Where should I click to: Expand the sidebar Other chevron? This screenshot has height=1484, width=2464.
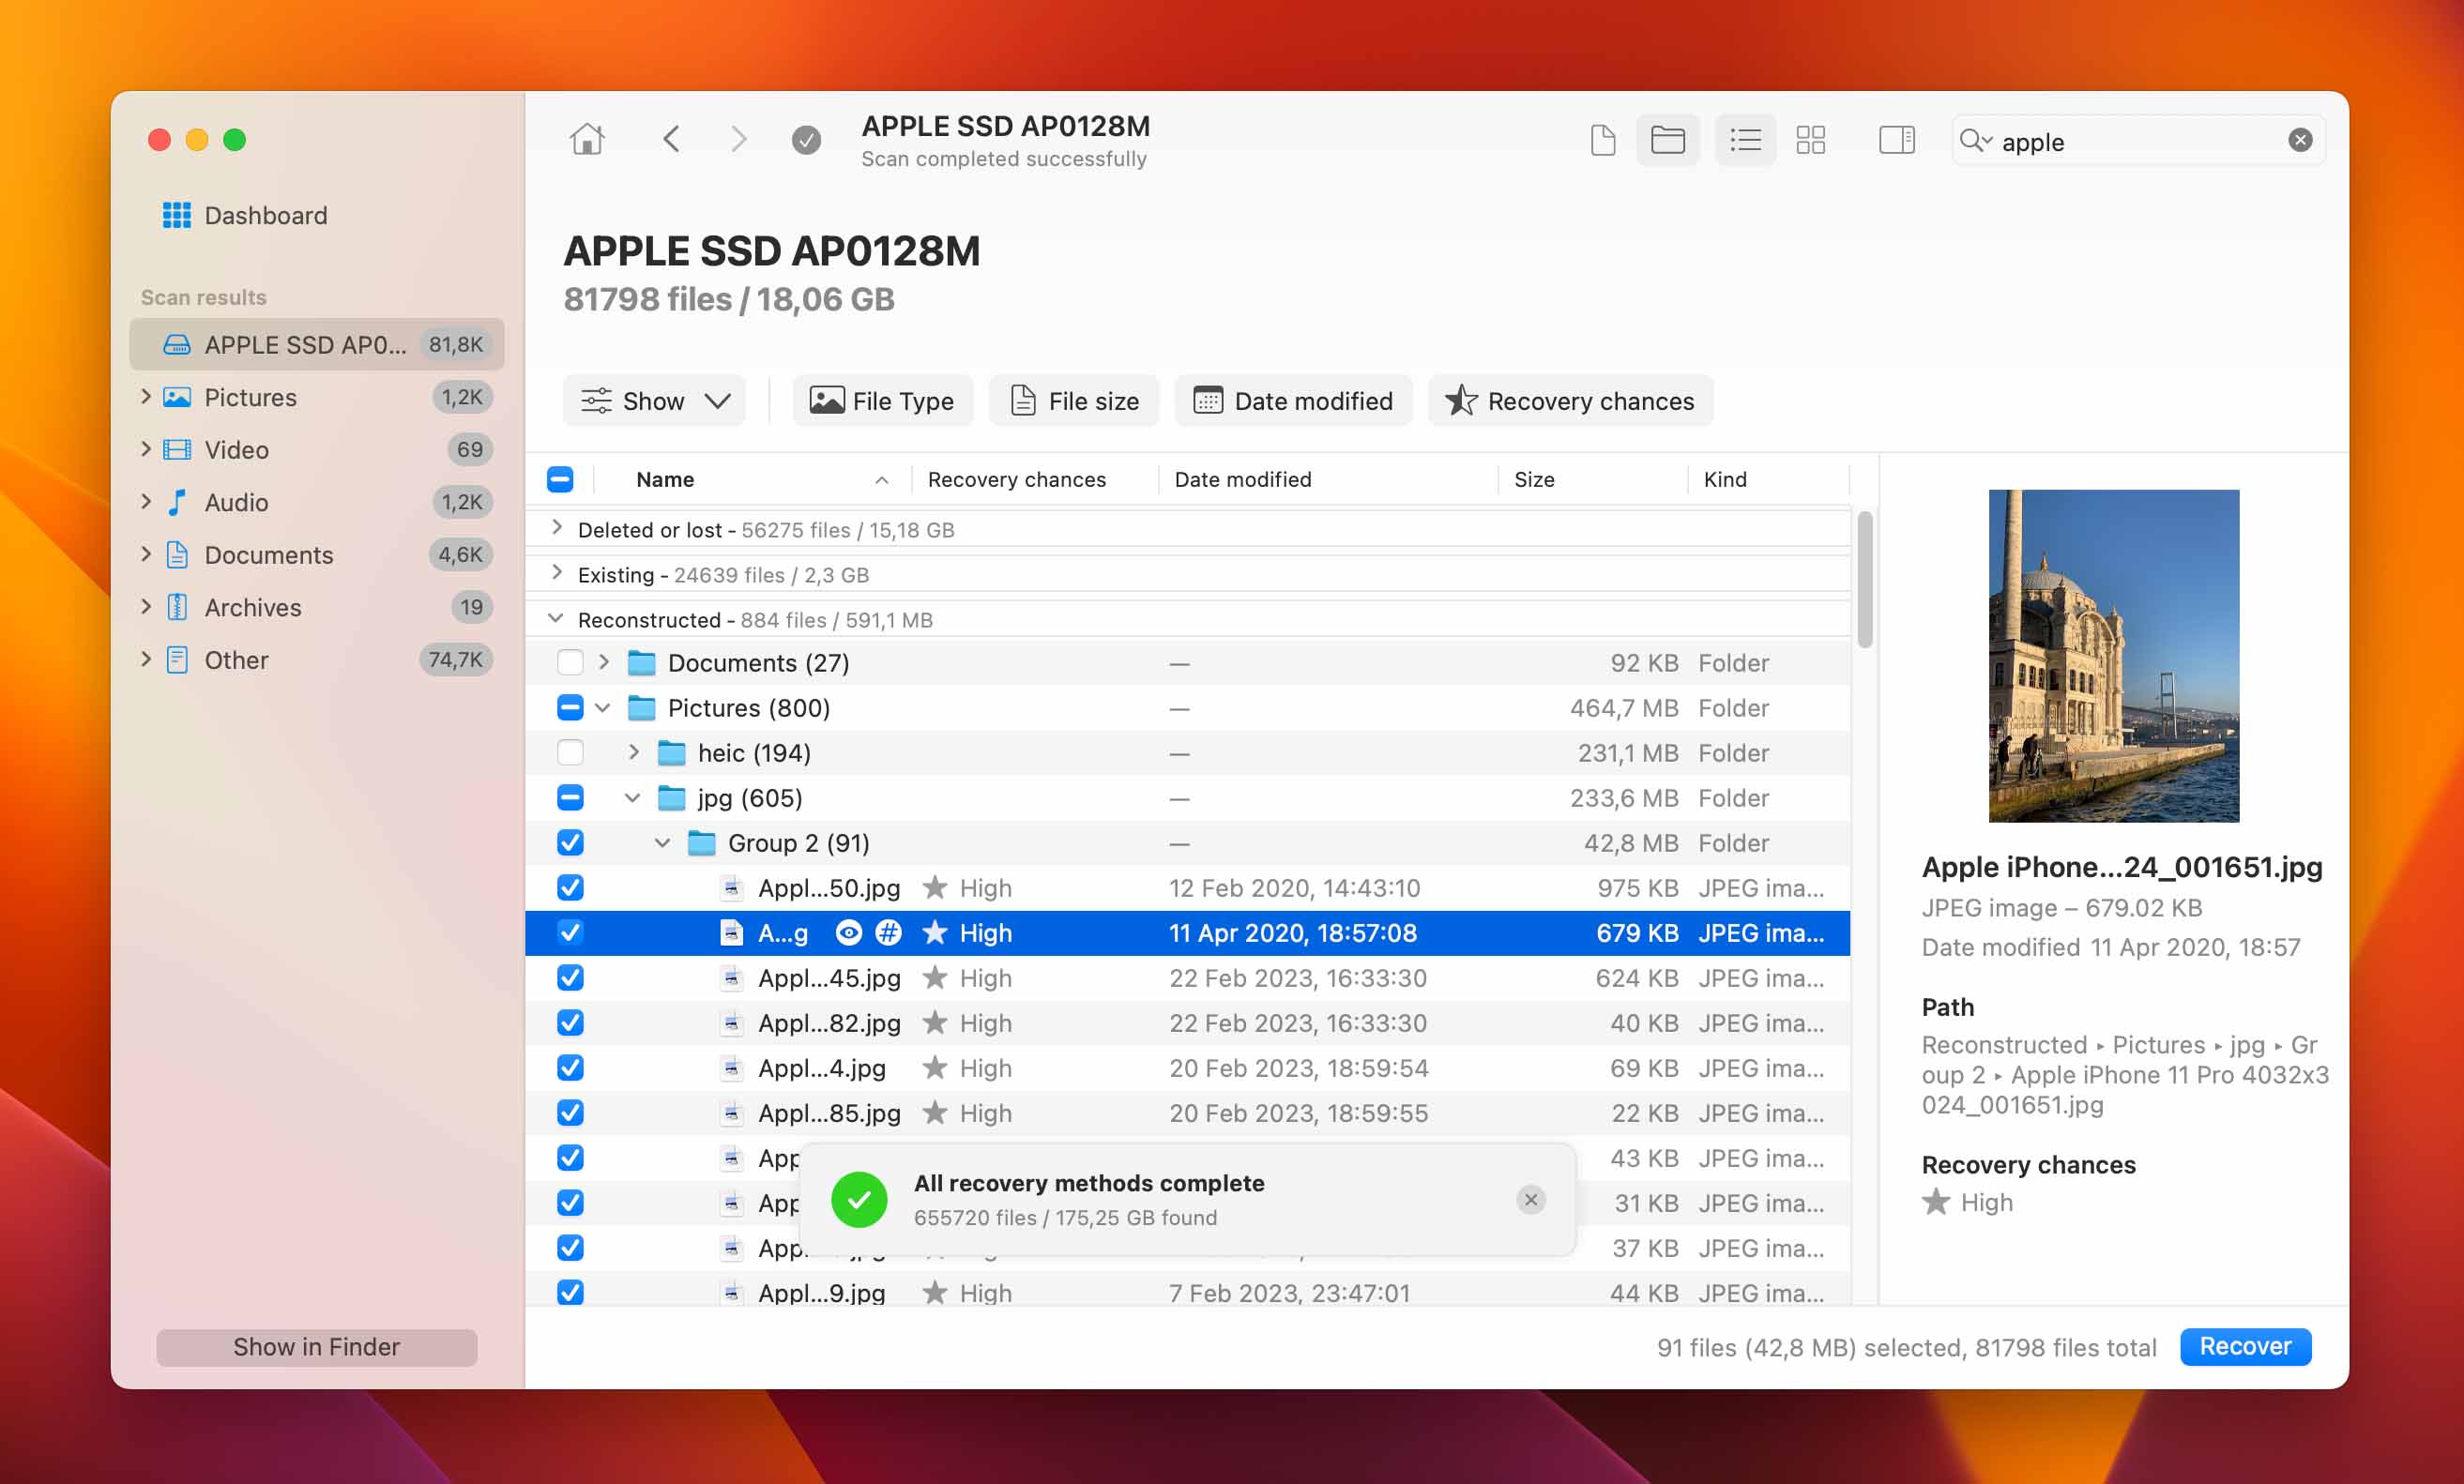pos(146,659)
